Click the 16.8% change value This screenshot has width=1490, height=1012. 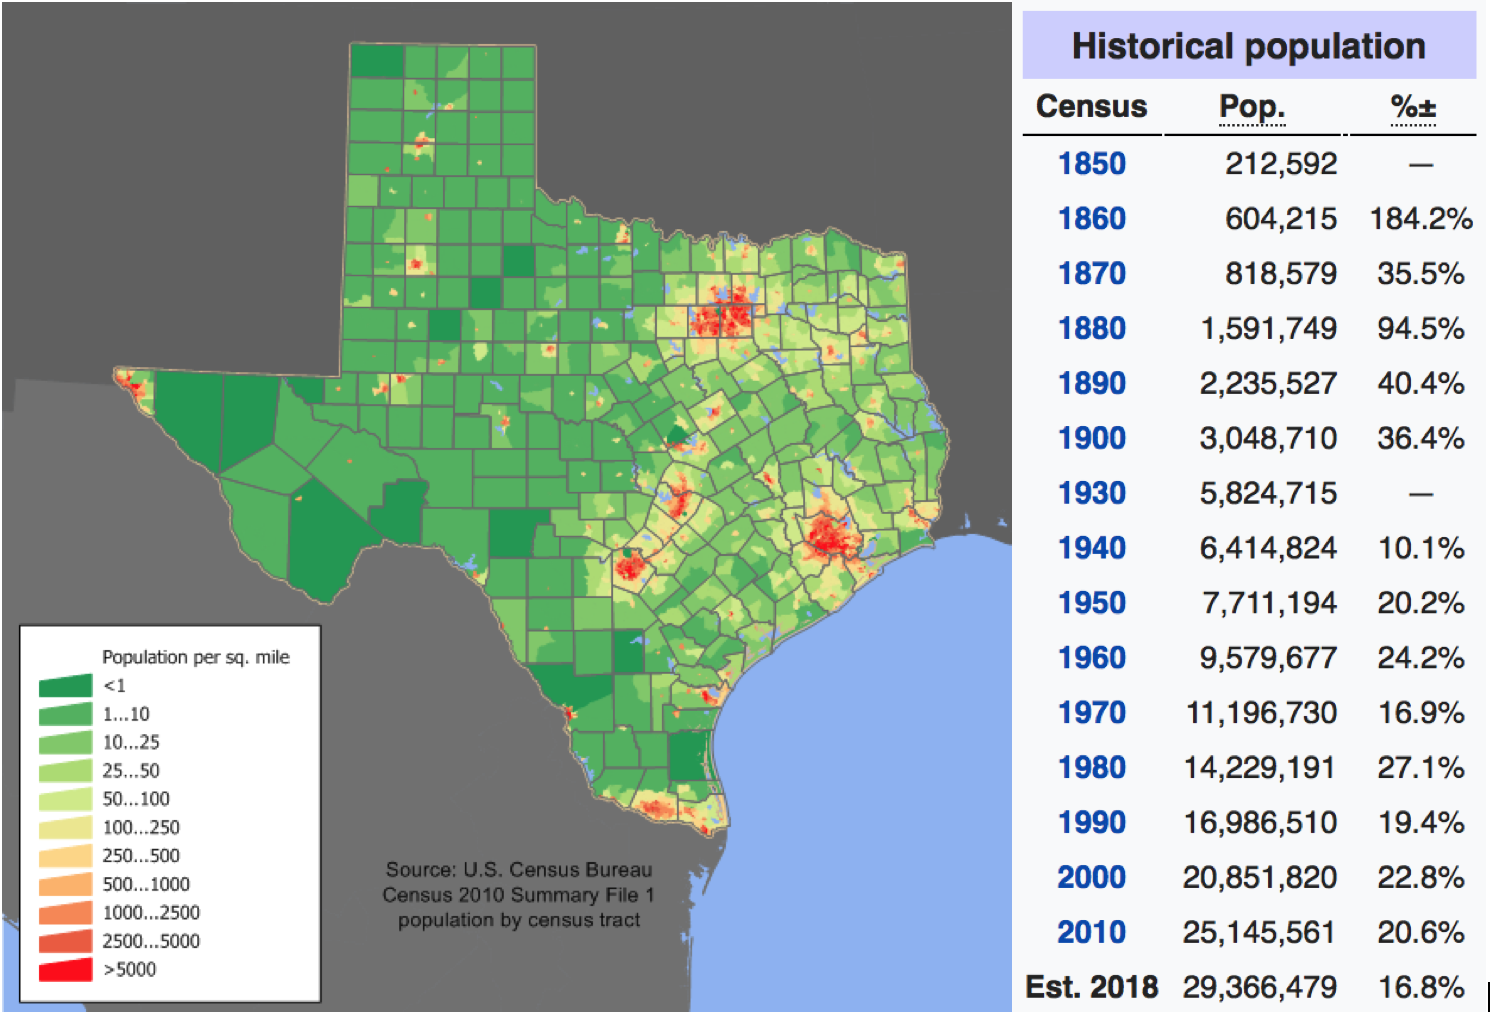pos(1421,989)
